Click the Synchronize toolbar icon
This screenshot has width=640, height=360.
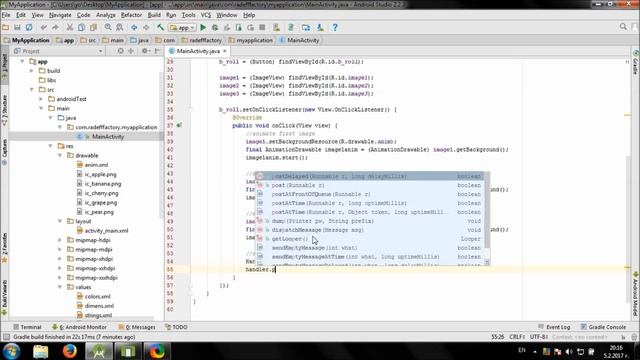click(x=29, y=27)
